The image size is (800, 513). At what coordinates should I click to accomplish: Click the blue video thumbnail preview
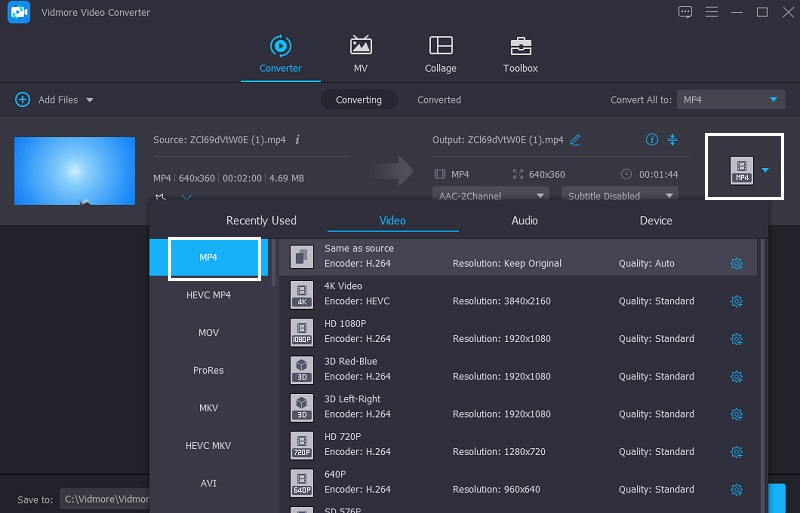tap(74, 171)
